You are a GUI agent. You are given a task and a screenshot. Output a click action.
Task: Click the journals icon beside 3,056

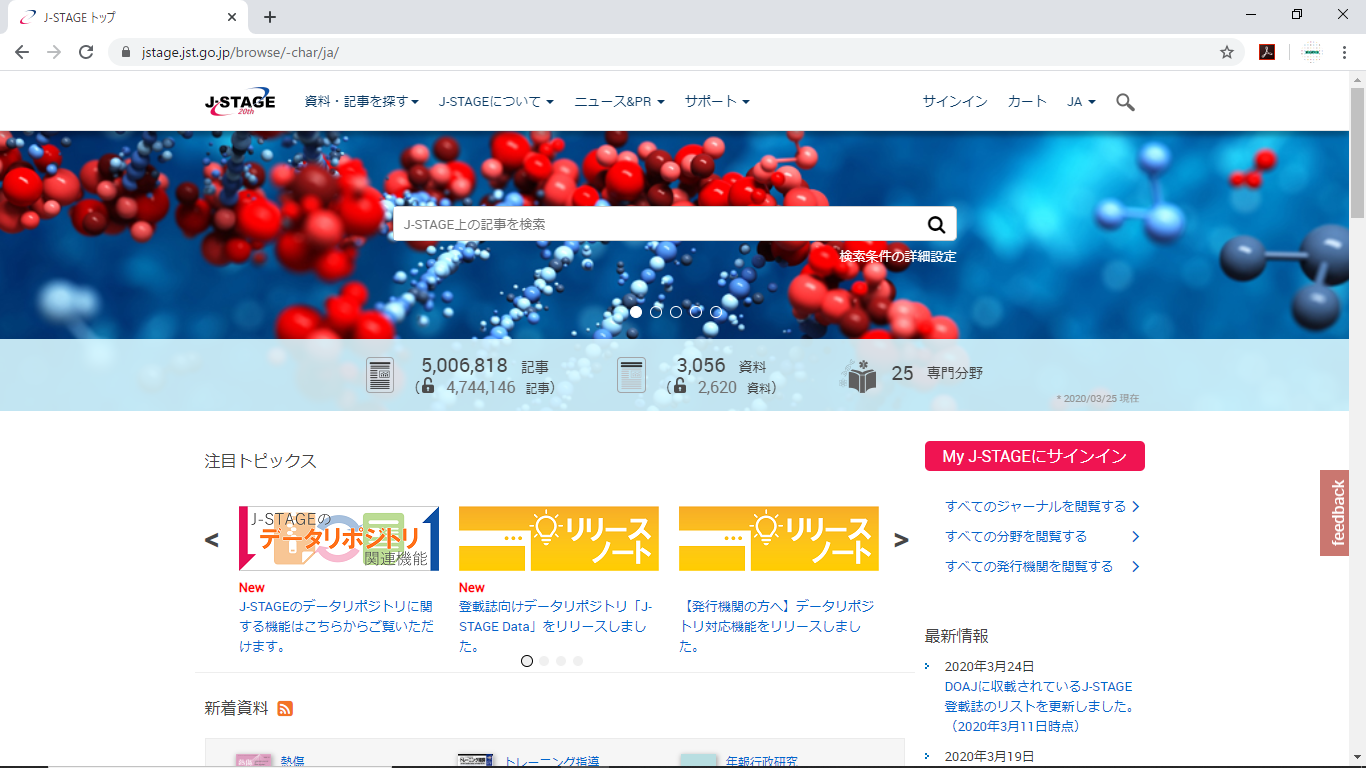(631, 376)
